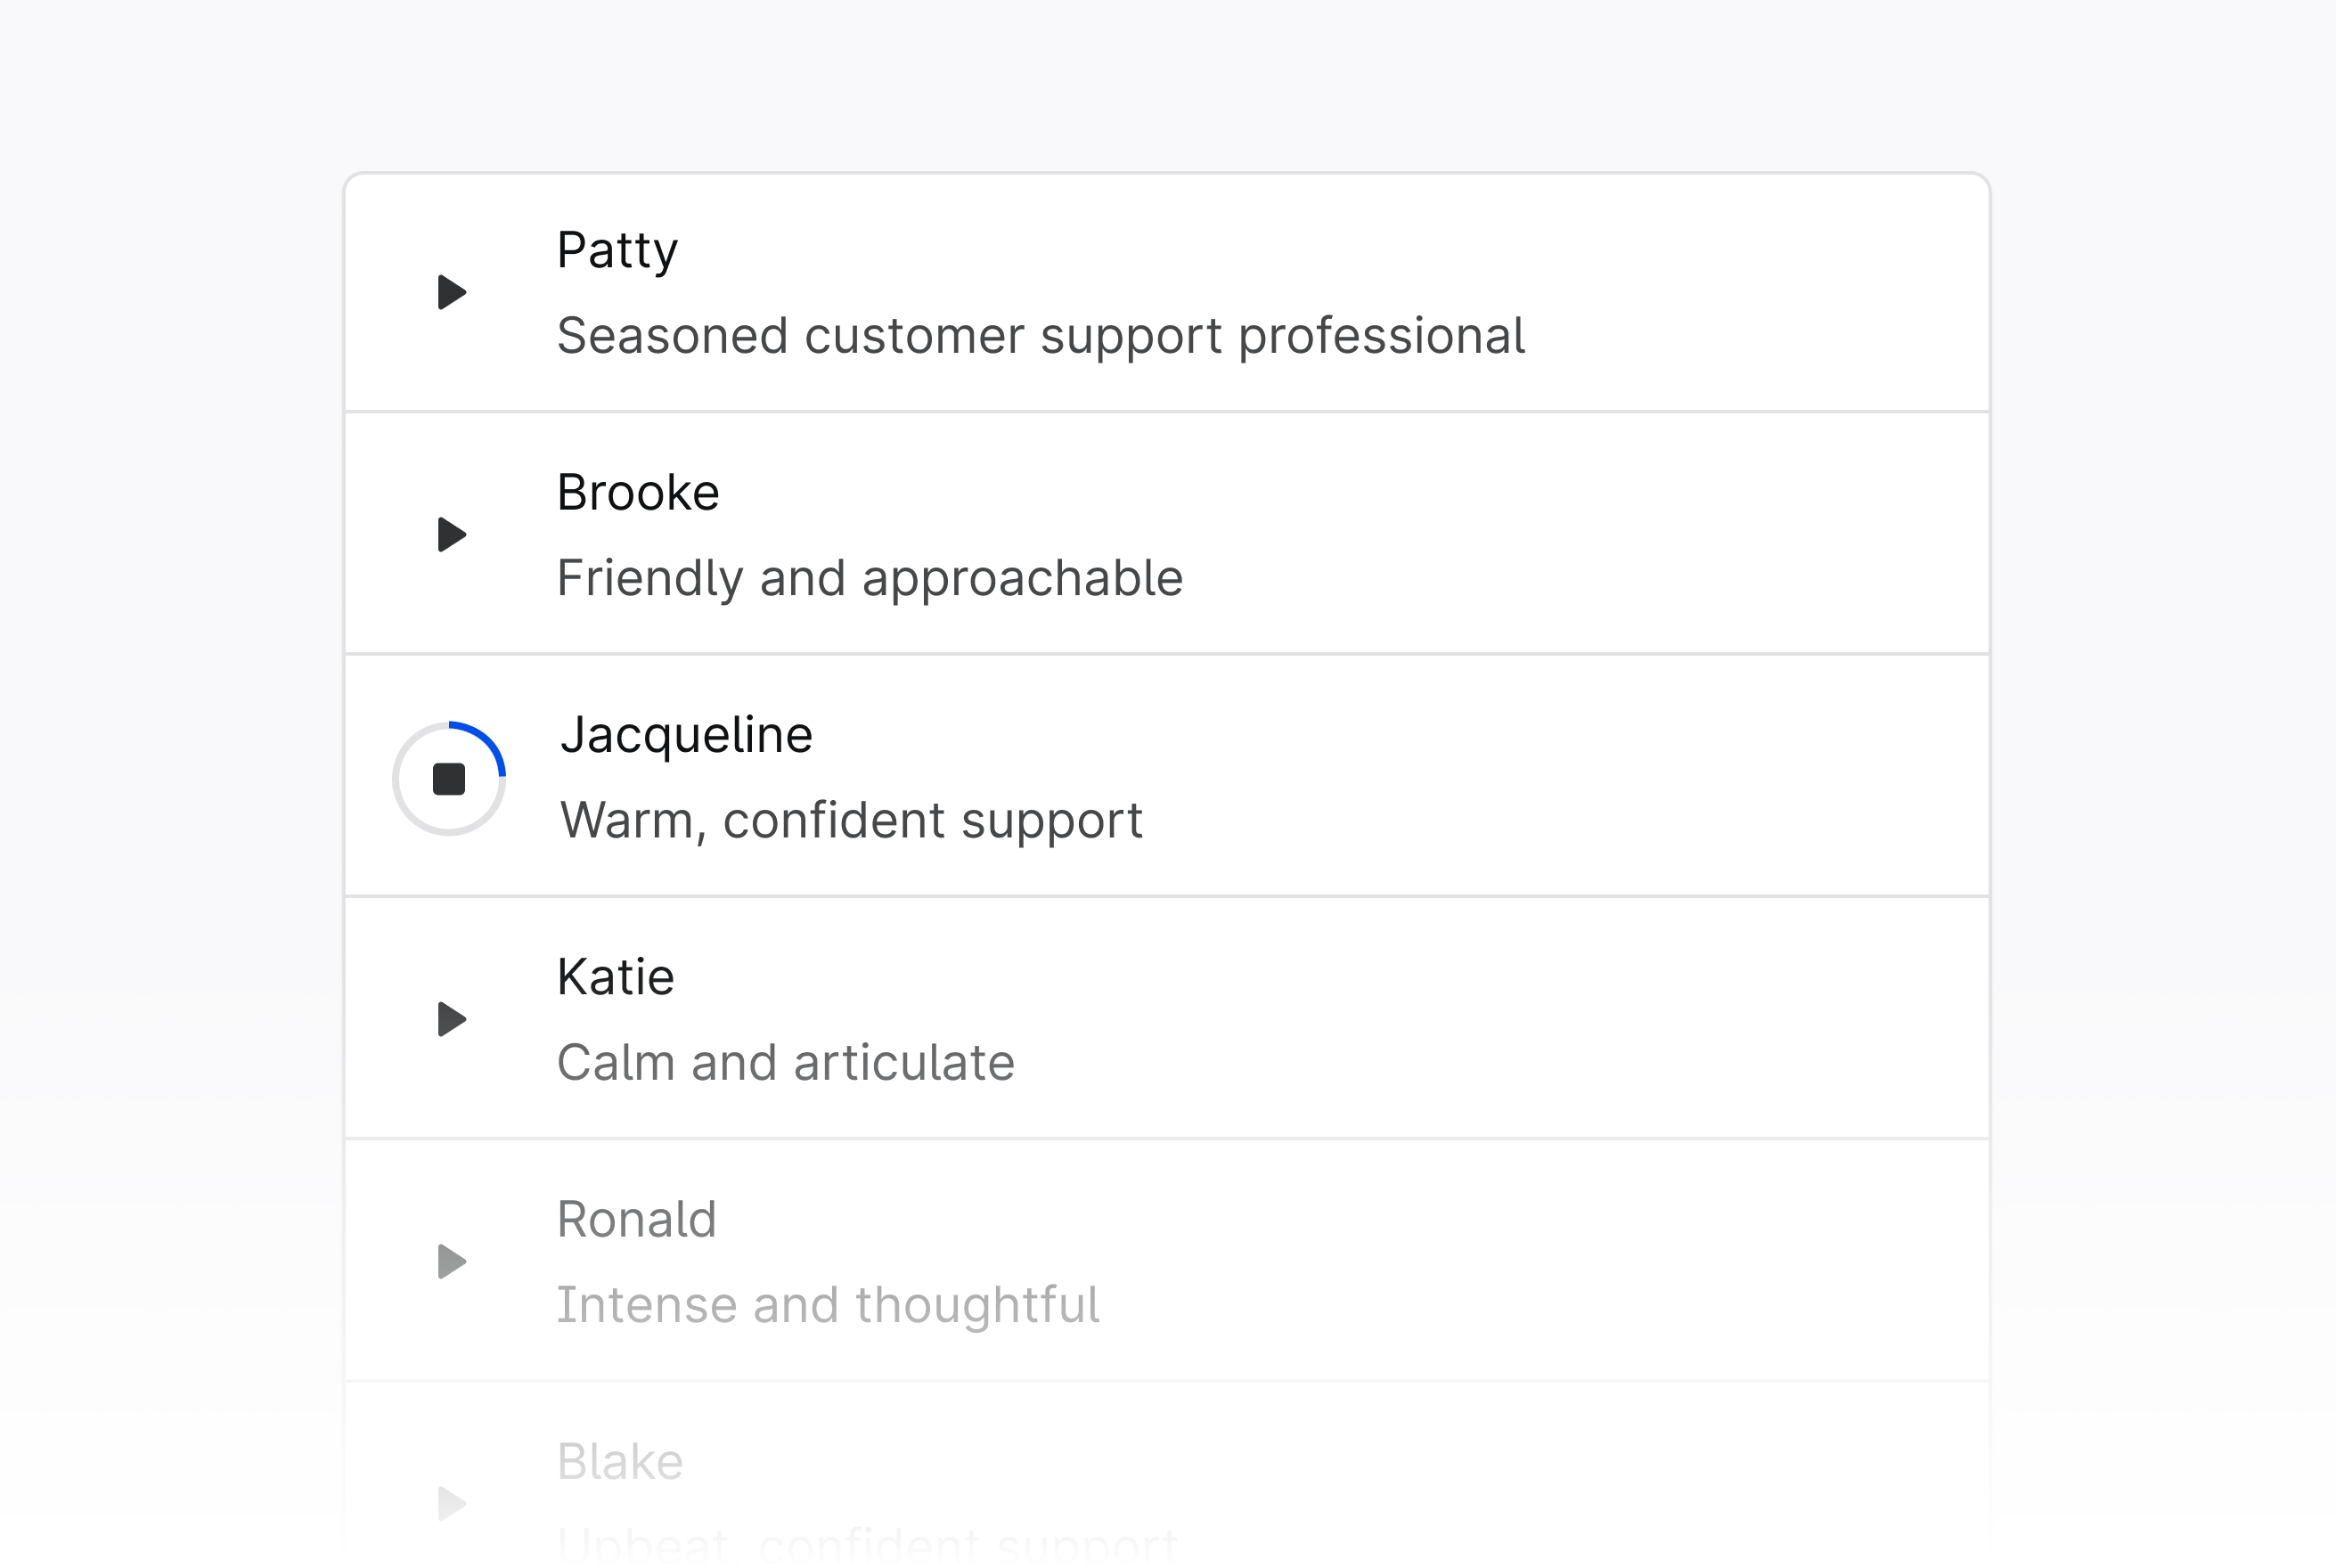Select the Jacqueline voice name
2336x1568 pixels.
686,735
